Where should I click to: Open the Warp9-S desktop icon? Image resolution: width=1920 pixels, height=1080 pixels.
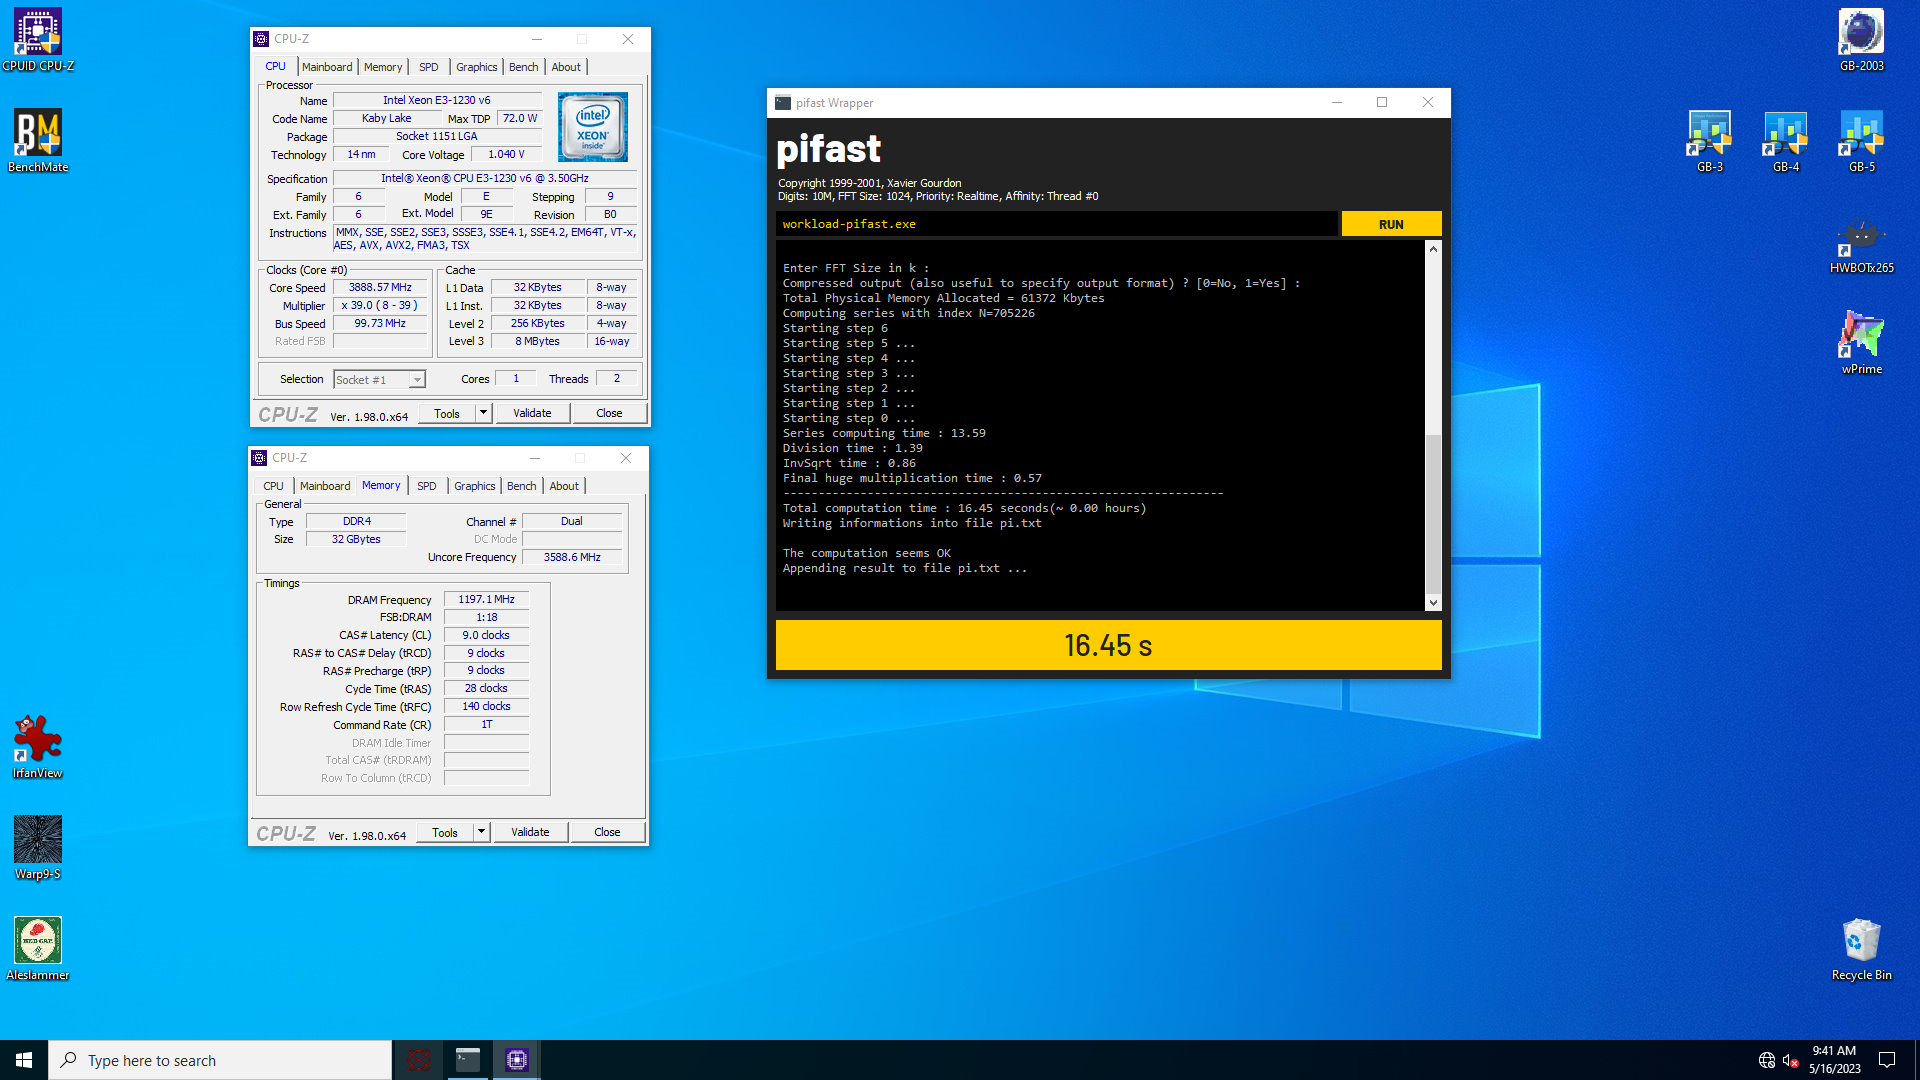click(38, 848)
